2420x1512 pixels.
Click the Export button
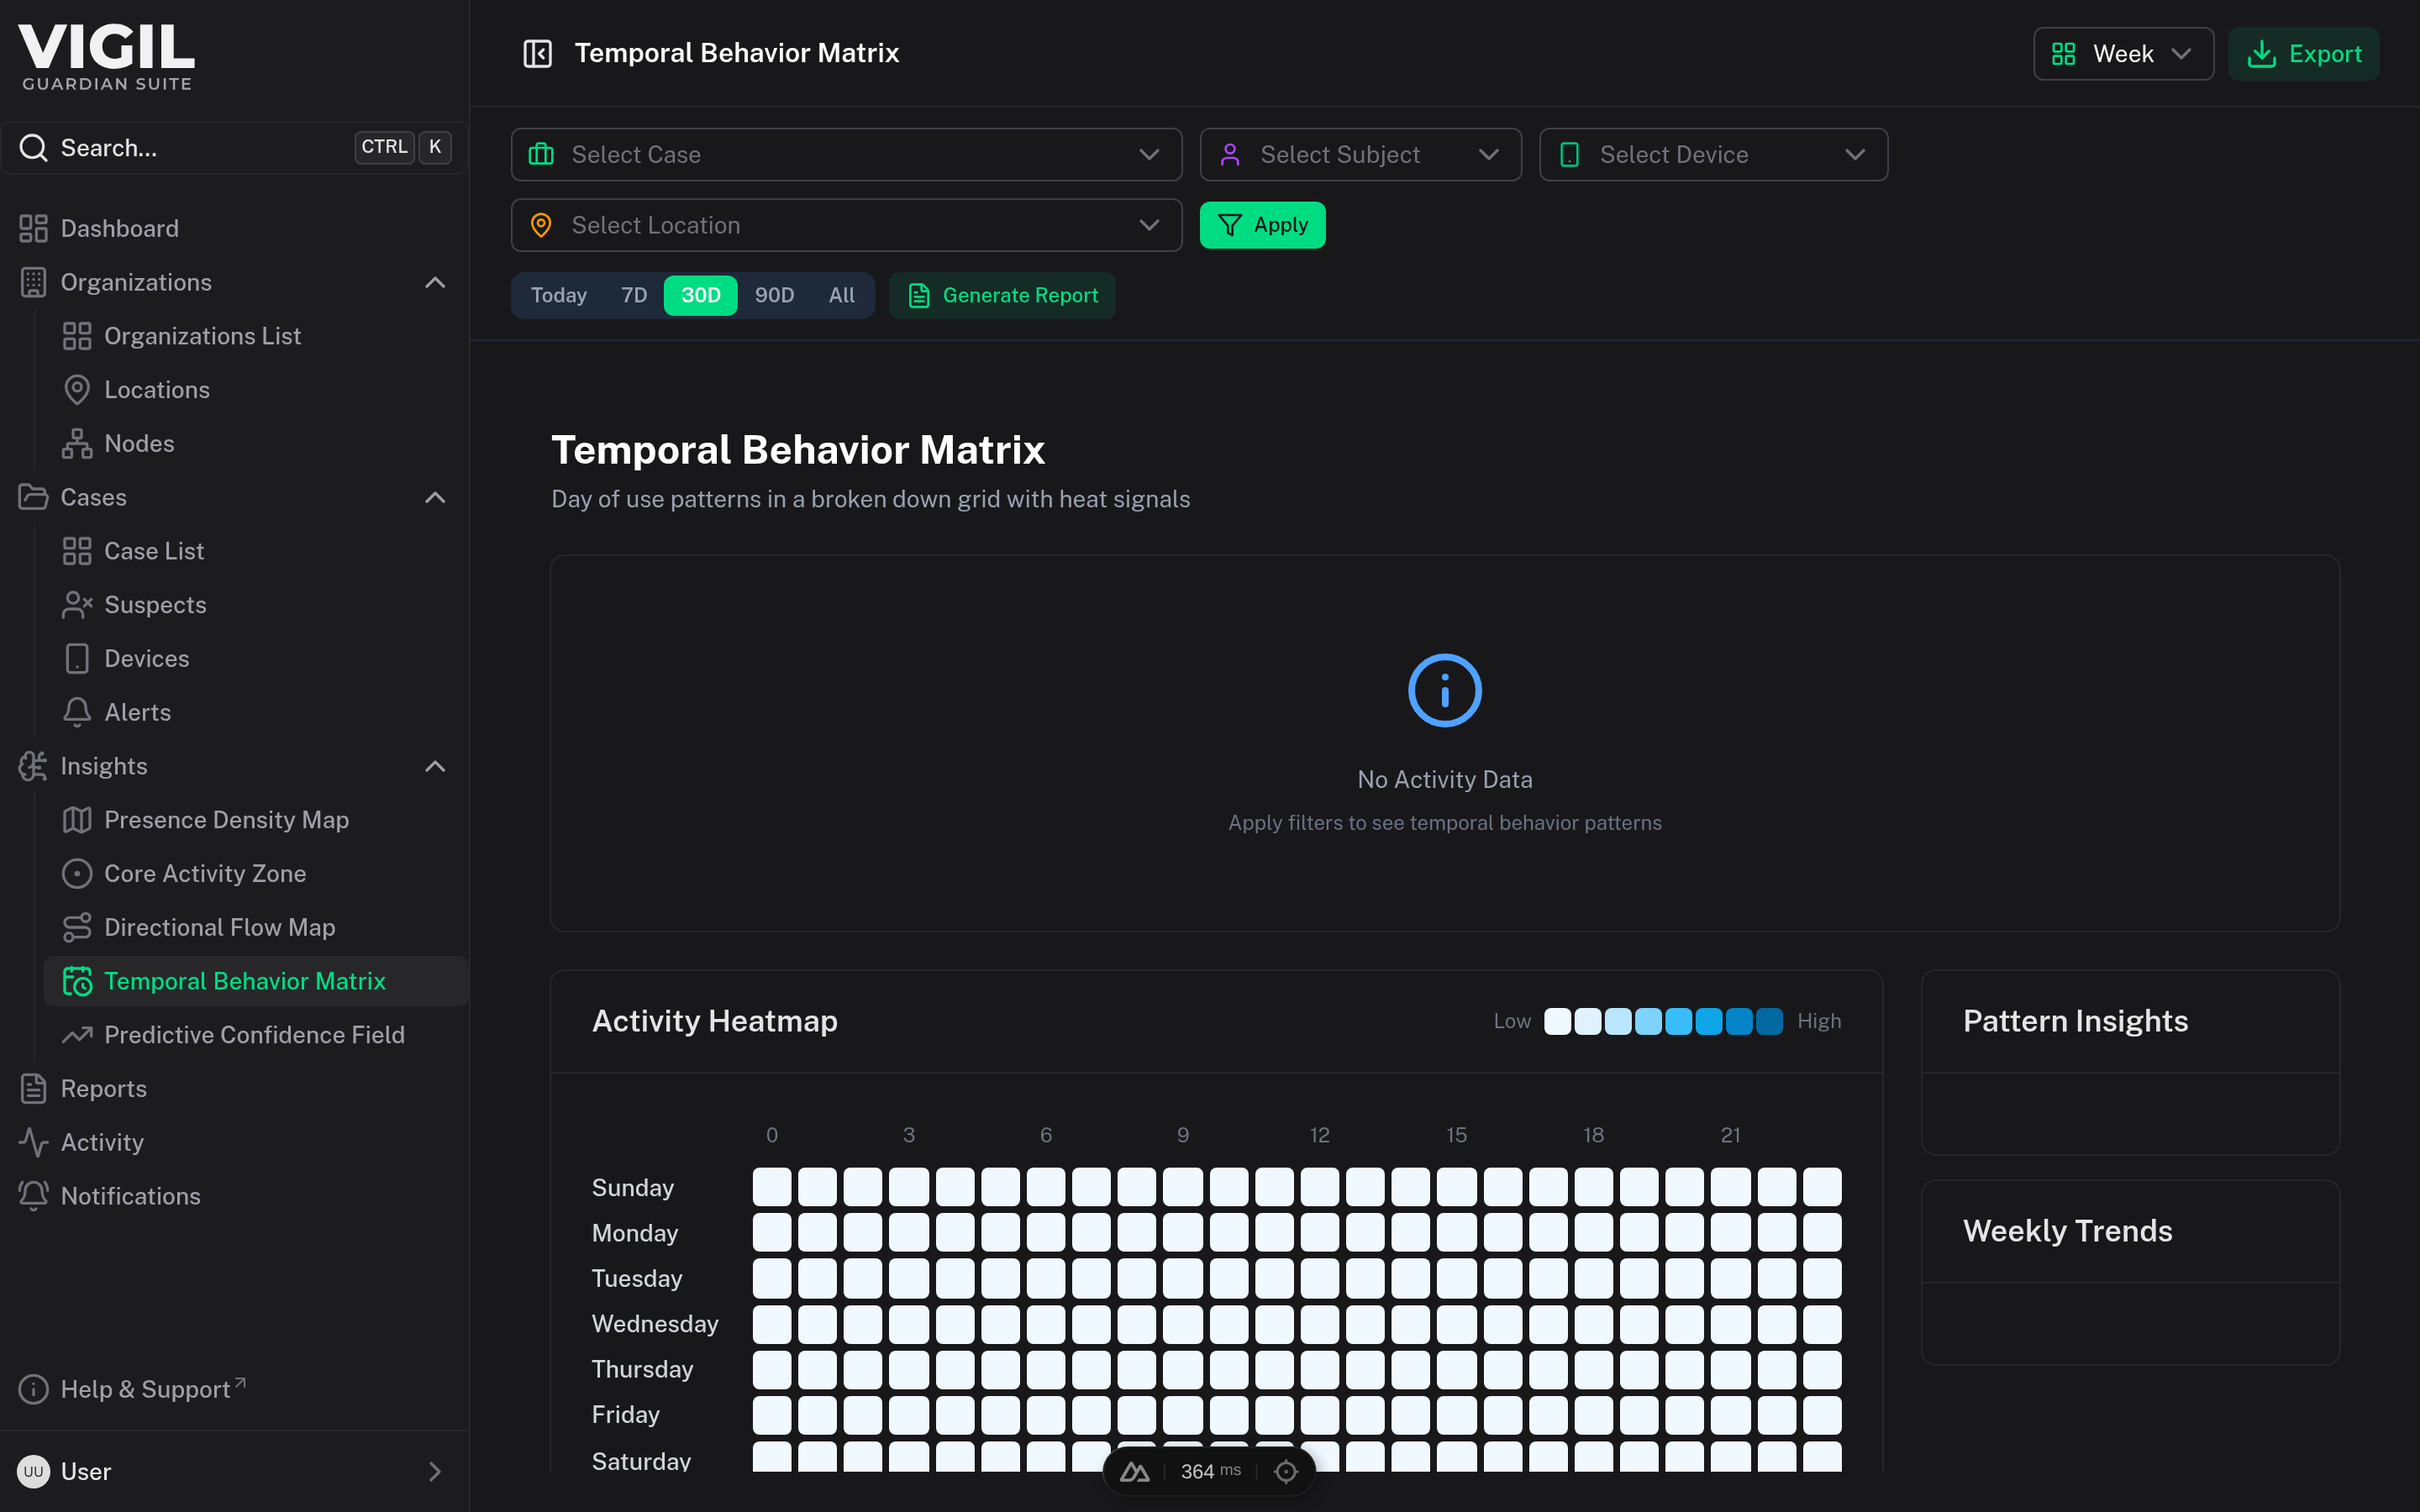point(2303,54)
